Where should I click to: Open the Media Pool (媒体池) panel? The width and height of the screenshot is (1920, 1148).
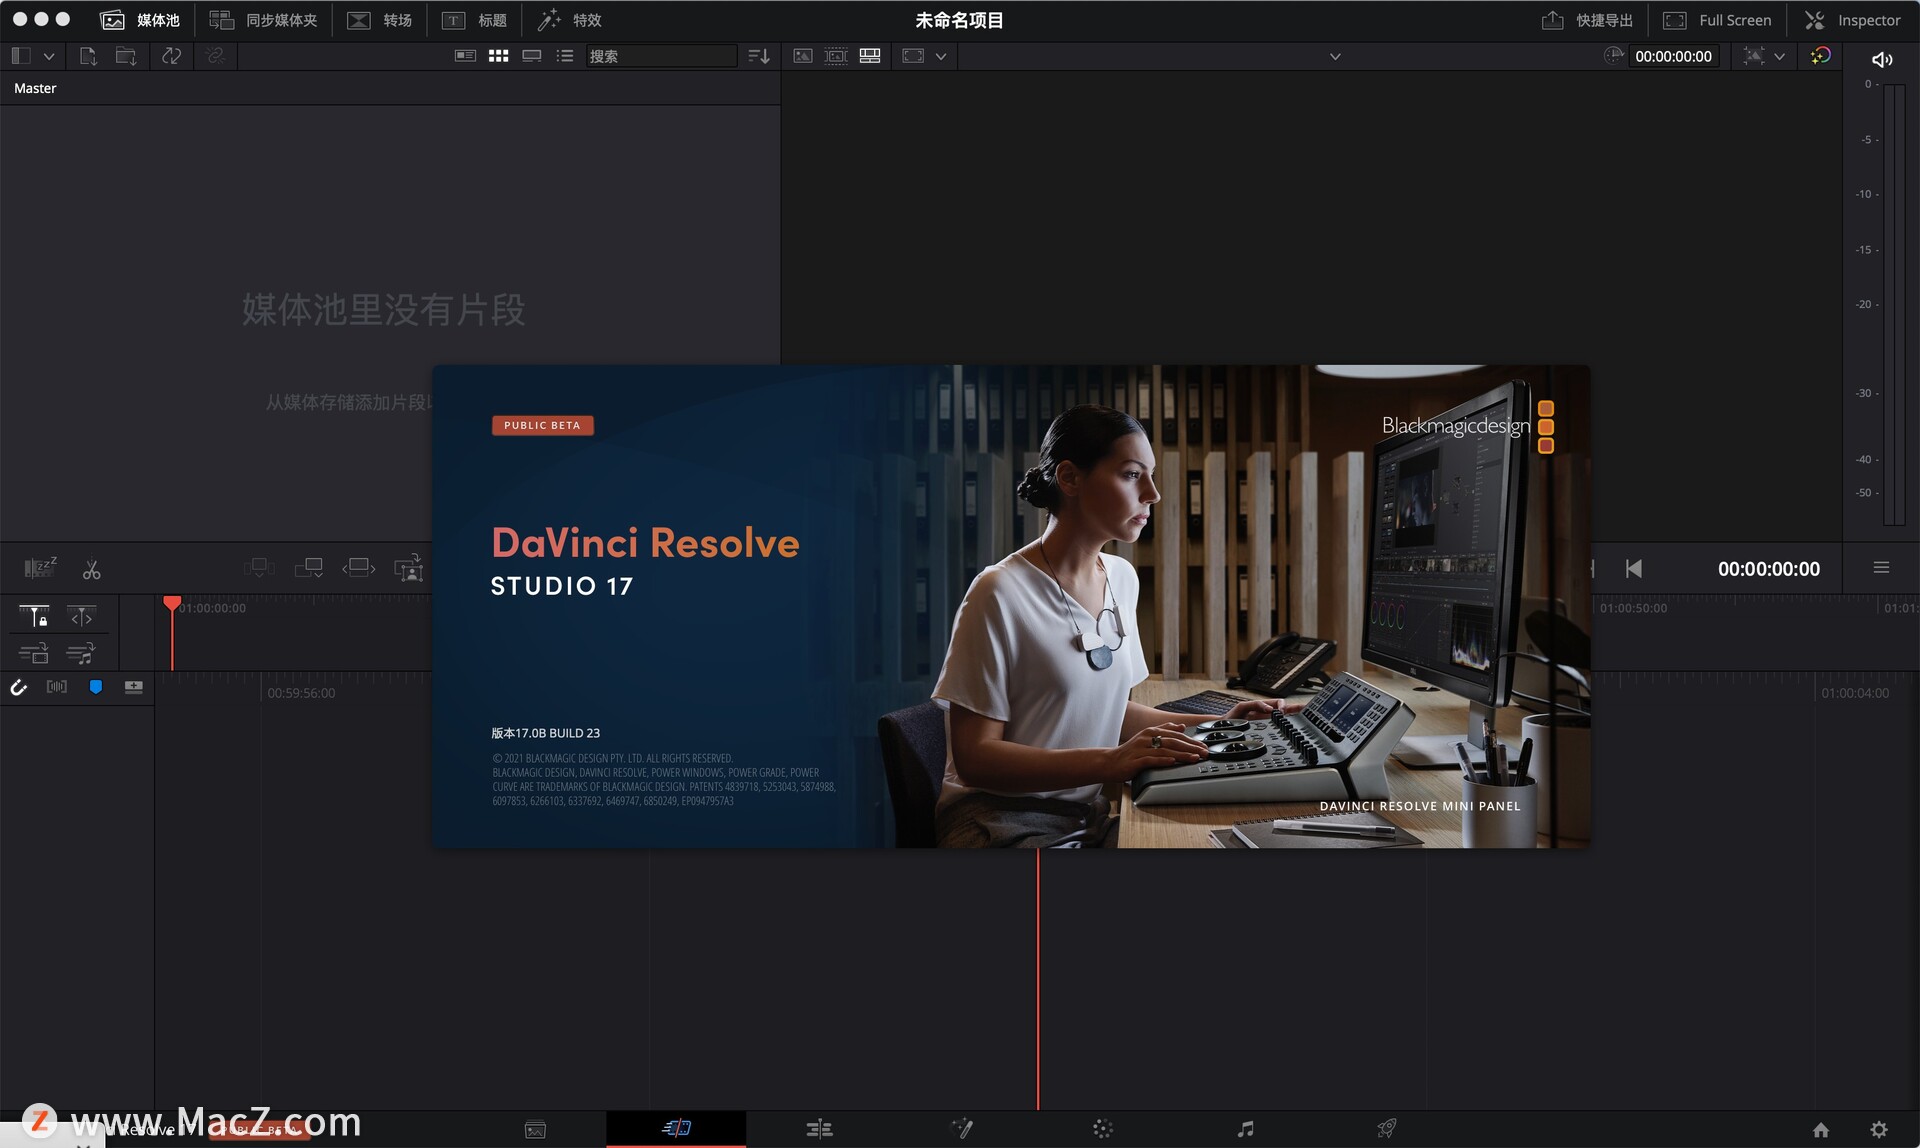pos(140,20)
